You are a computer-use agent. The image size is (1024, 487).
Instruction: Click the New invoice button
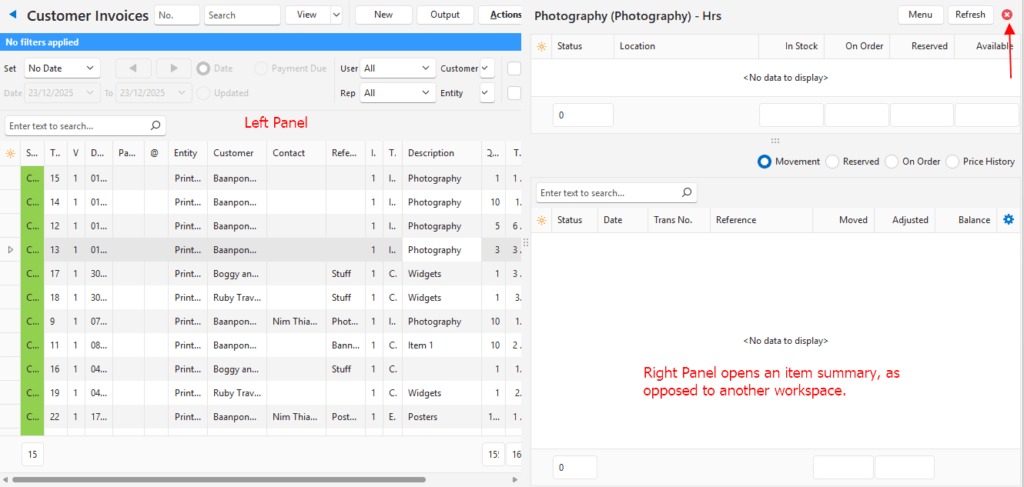(x=383, y=15)
